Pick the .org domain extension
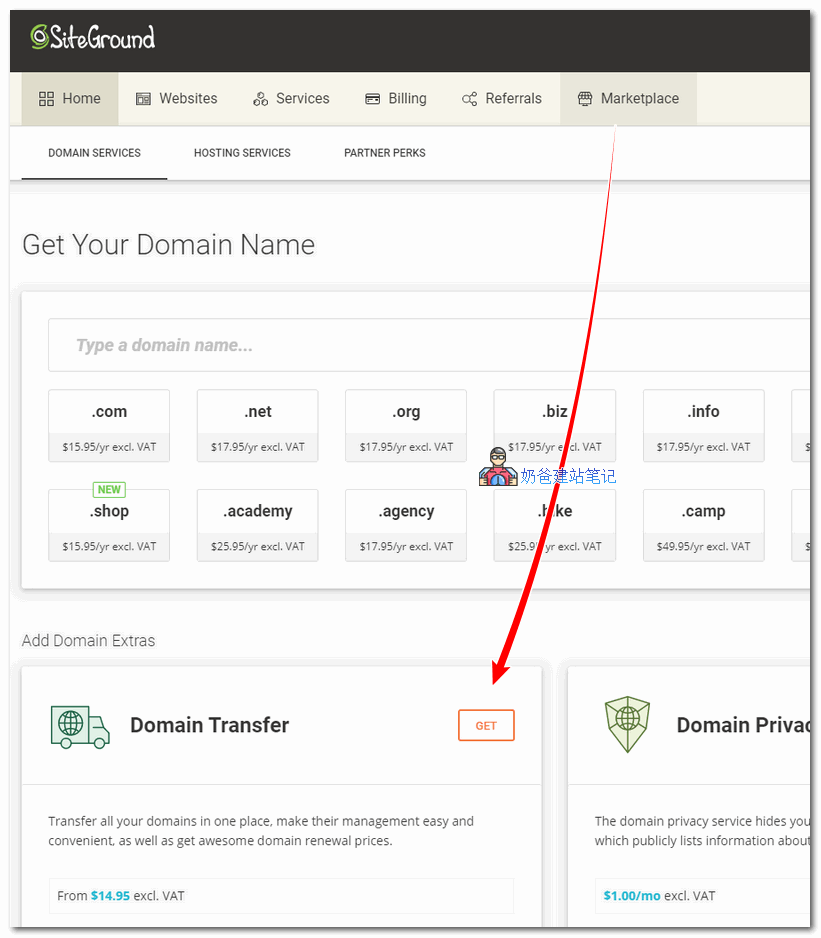Image resolution: width=821 pixels, height=938 pixels. point(406,425)
